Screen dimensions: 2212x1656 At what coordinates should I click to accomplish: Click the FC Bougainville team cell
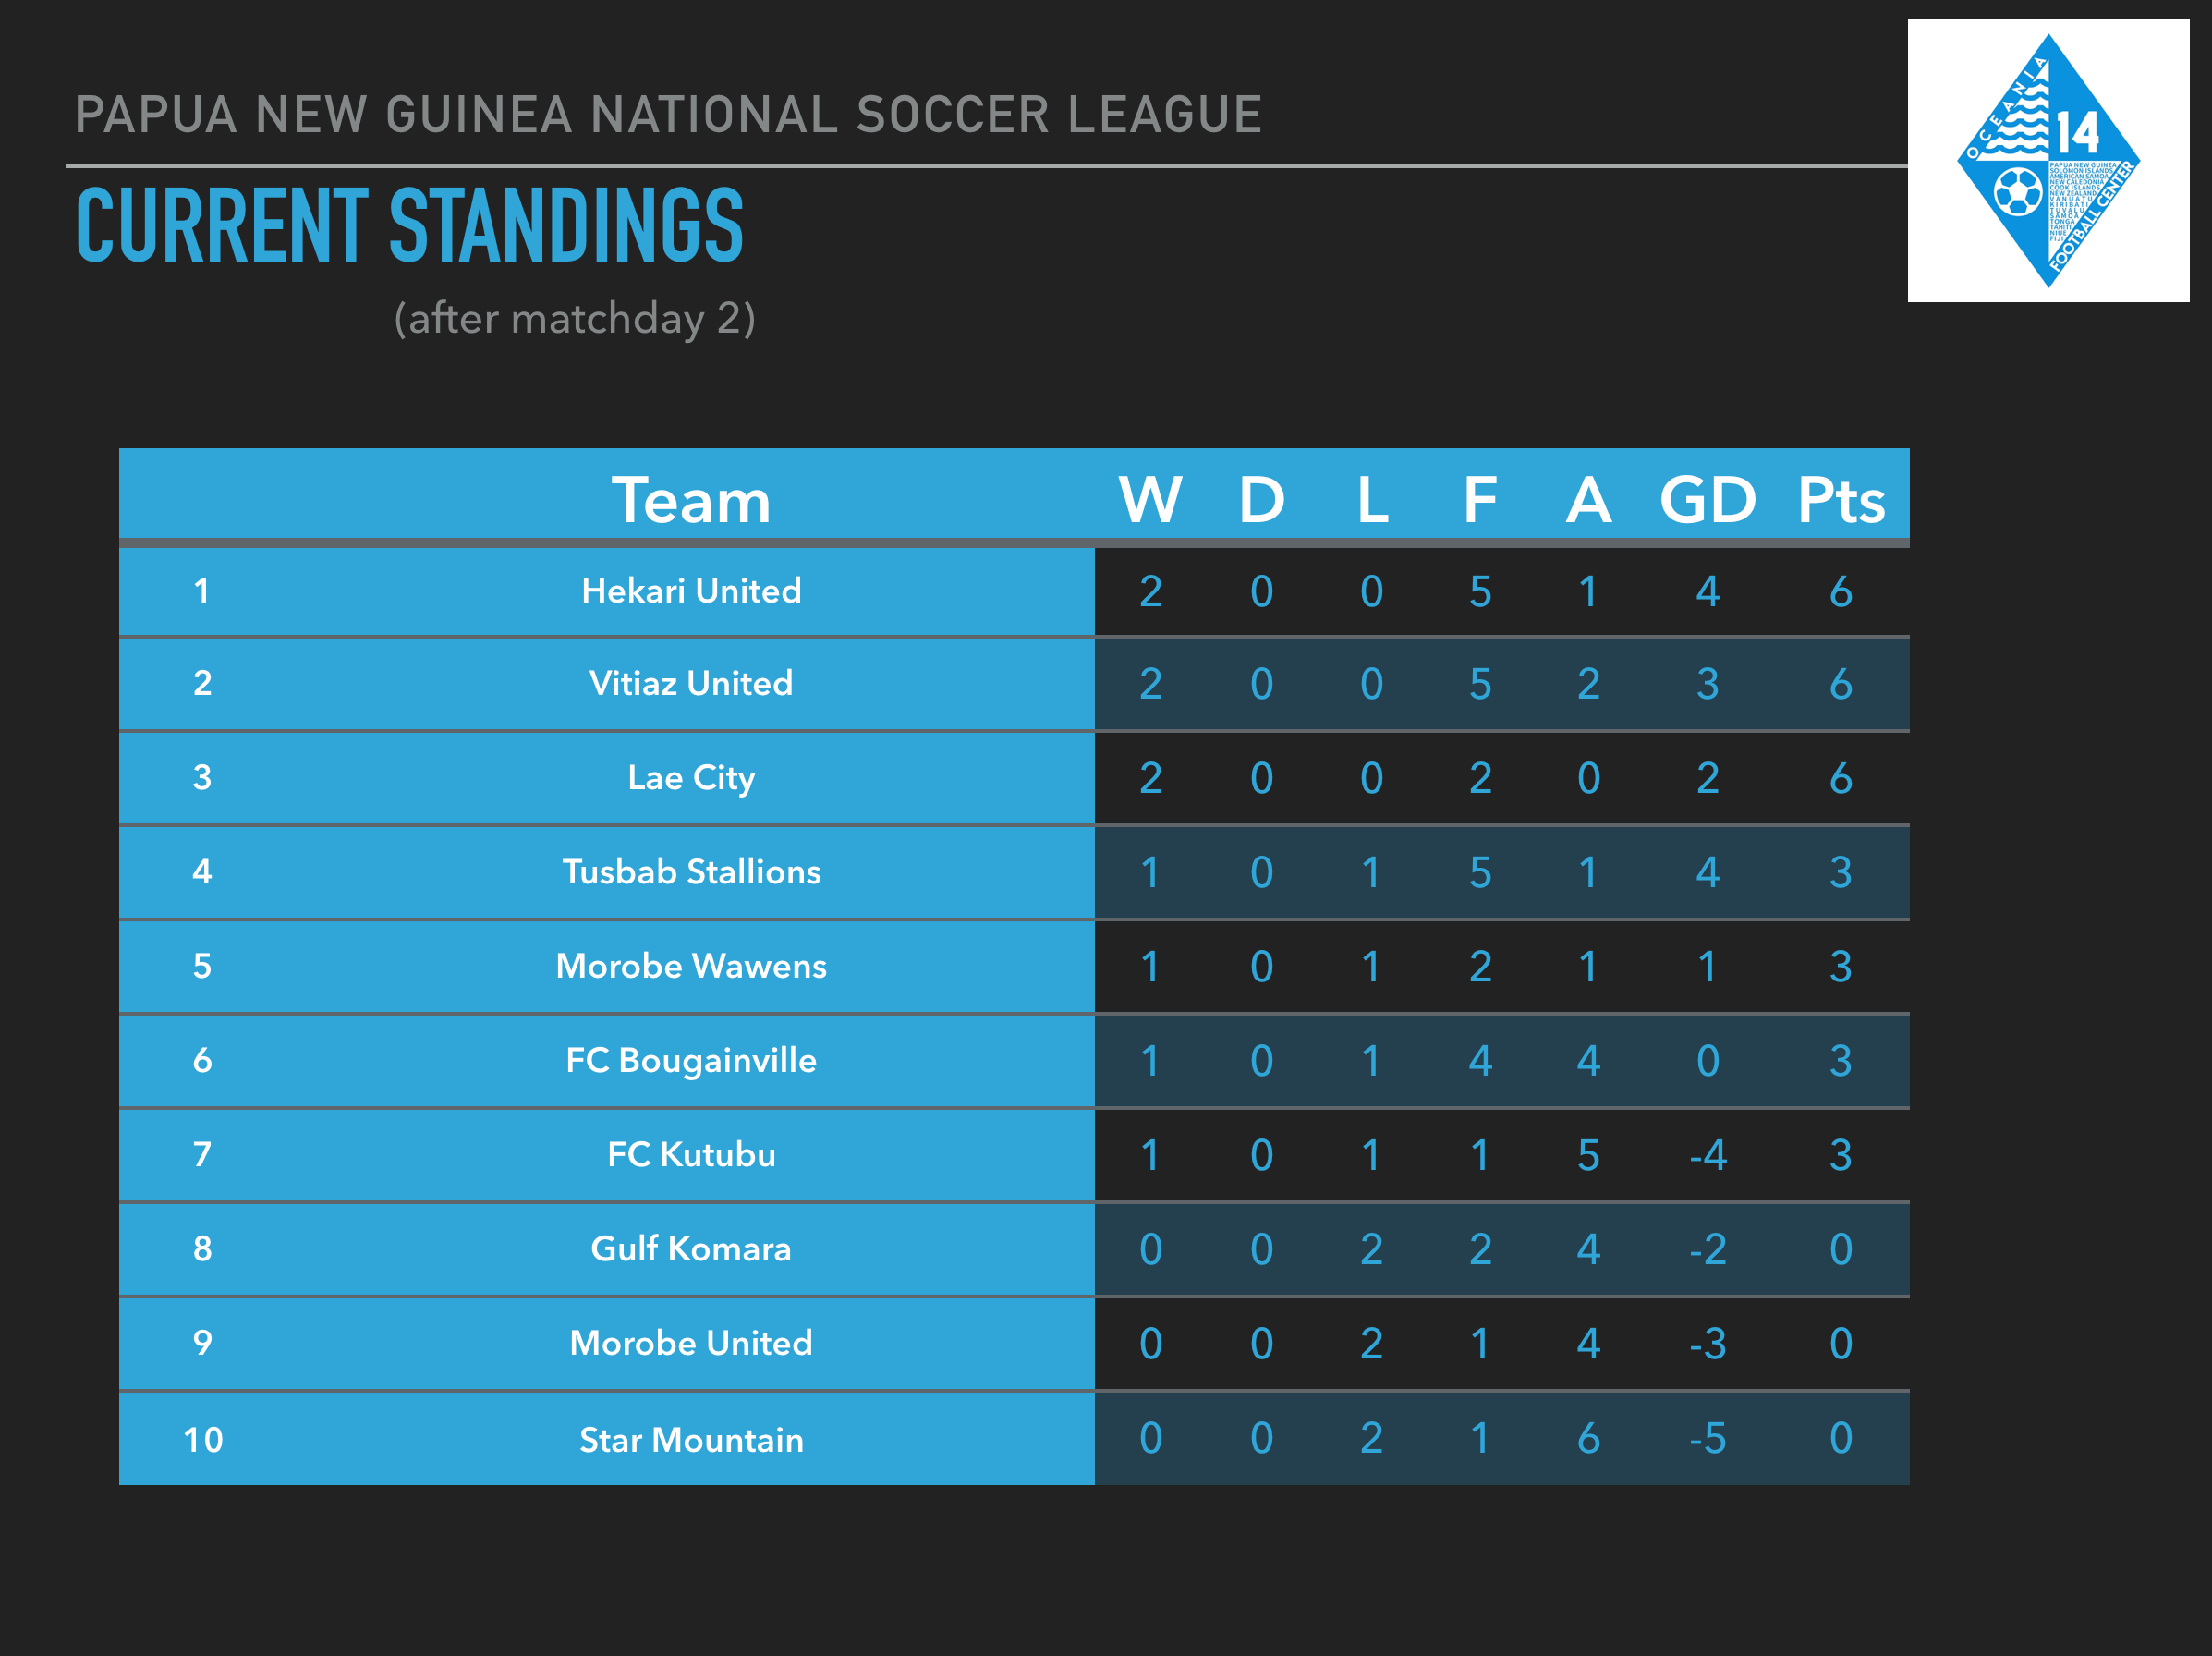coord(691,1060)
